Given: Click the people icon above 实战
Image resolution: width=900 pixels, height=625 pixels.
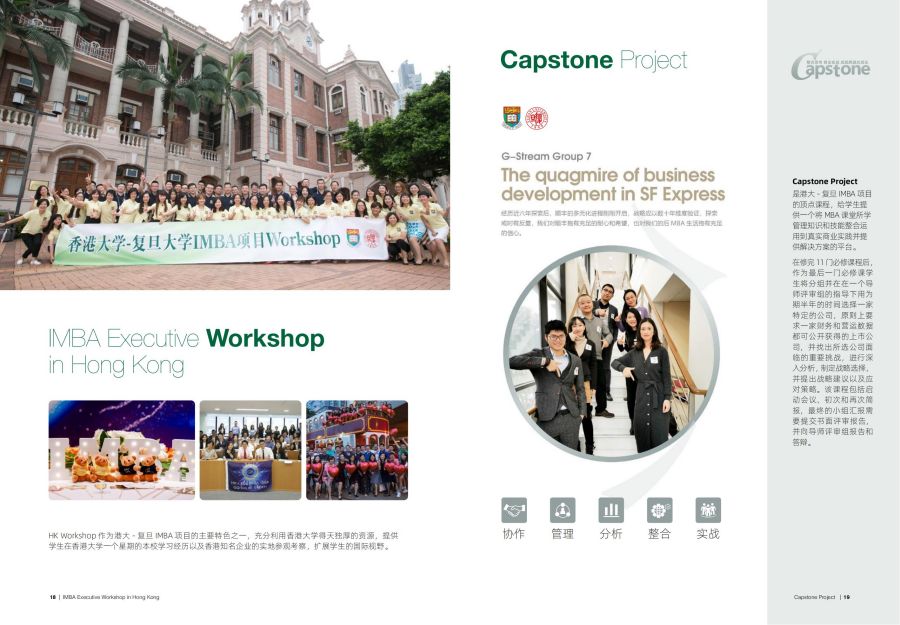Looking at the screenshot, I should [708, 510].
